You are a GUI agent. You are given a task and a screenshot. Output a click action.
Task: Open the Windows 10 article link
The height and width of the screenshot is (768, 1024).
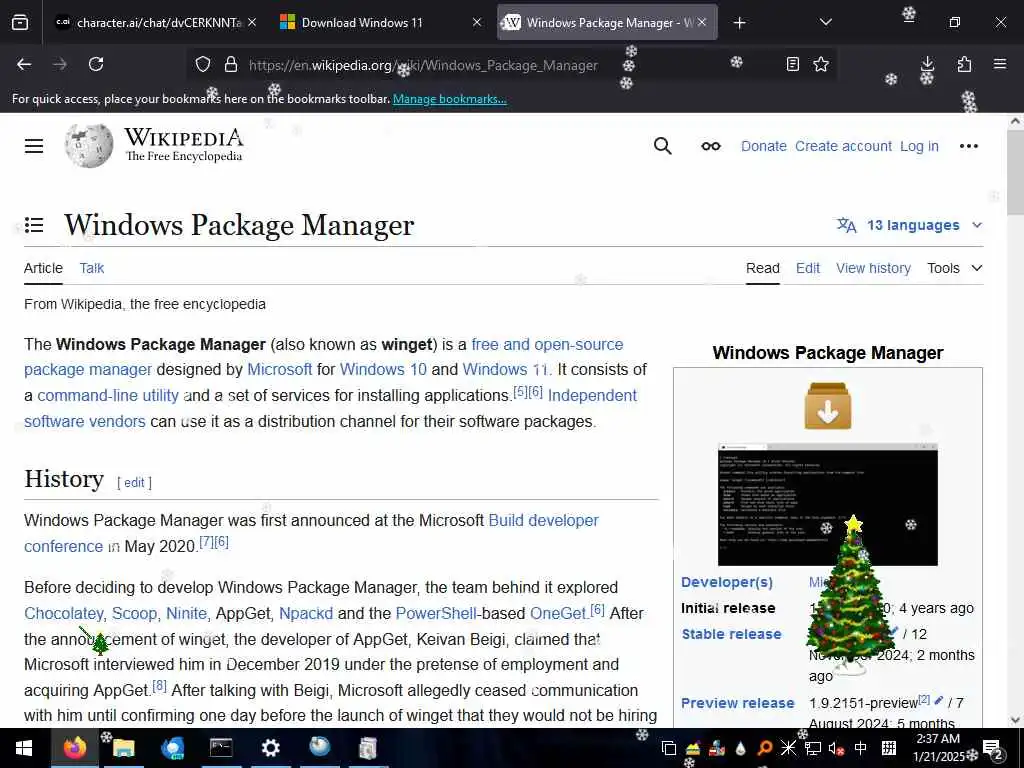[383, 370]
